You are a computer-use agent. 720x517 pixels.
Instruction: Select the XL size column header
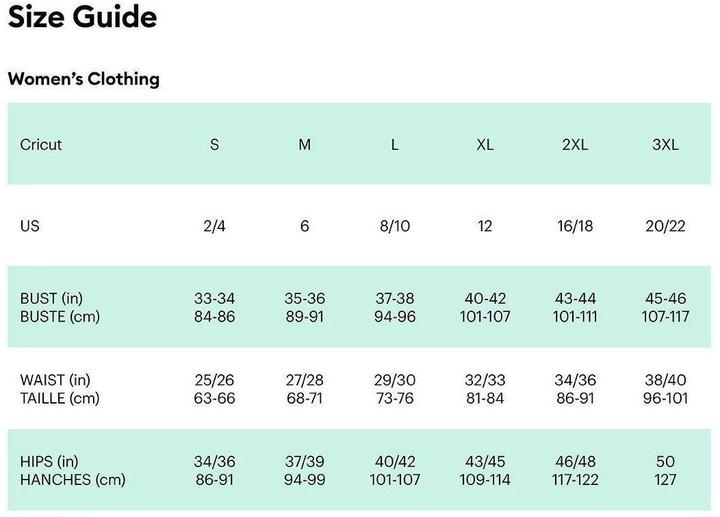click(x=485, y=144)
